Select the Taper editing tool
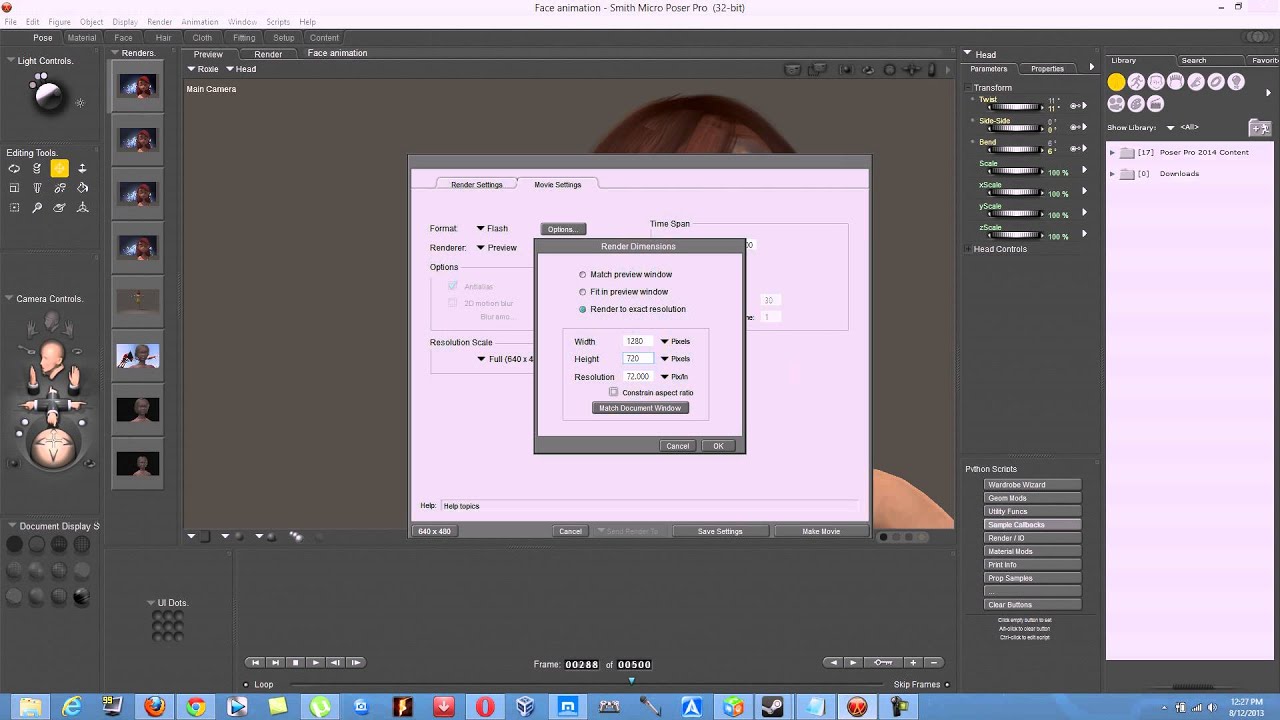1280x720 pixels. pyautogui.click(x=37, y=188)
